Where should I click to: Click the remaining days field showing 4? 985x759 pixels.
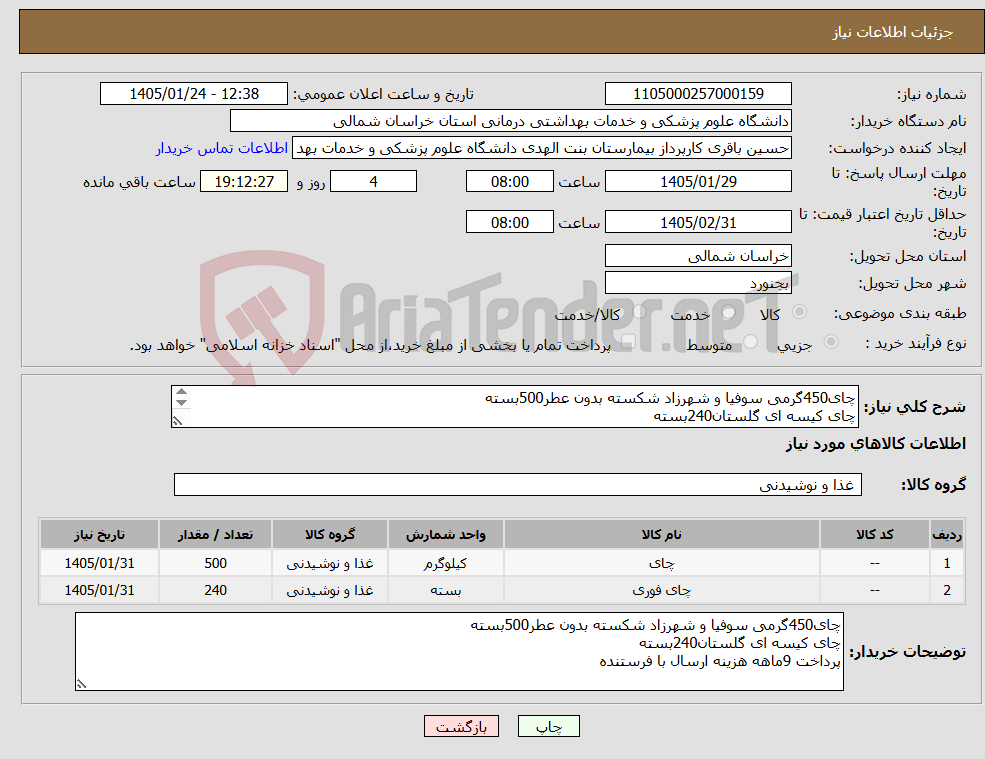(x=373, y=182)
